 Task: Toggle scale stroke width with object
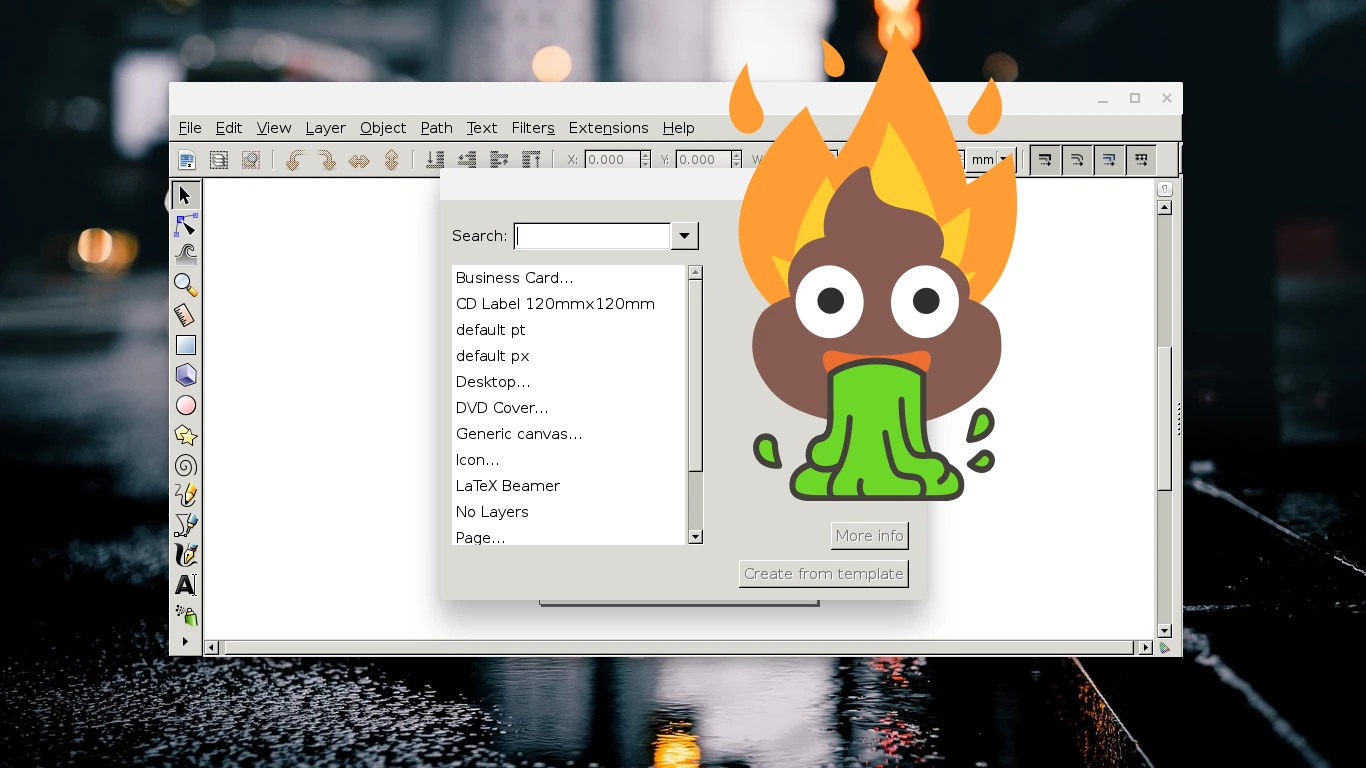pyautogui.click(x=1045, y=160)
